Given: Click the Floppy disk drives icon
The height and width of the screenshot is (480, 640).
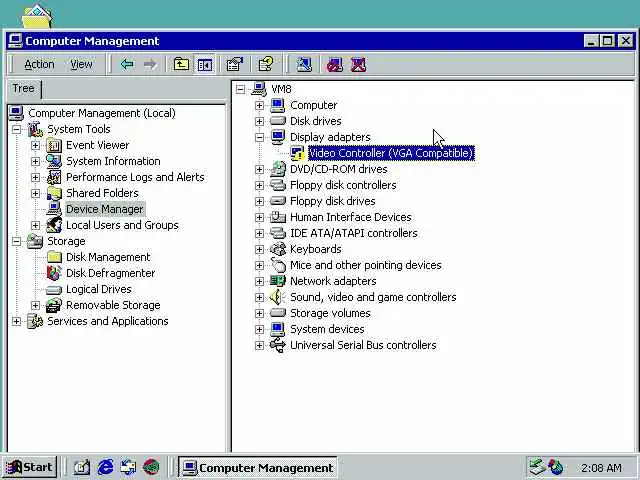Looking at the screenshot, I should [x=278, y=201].
